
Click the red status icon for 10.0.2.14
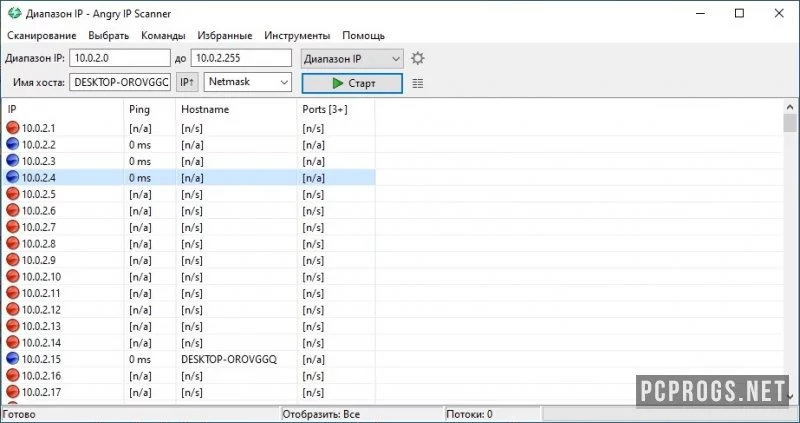coord(13,342)
